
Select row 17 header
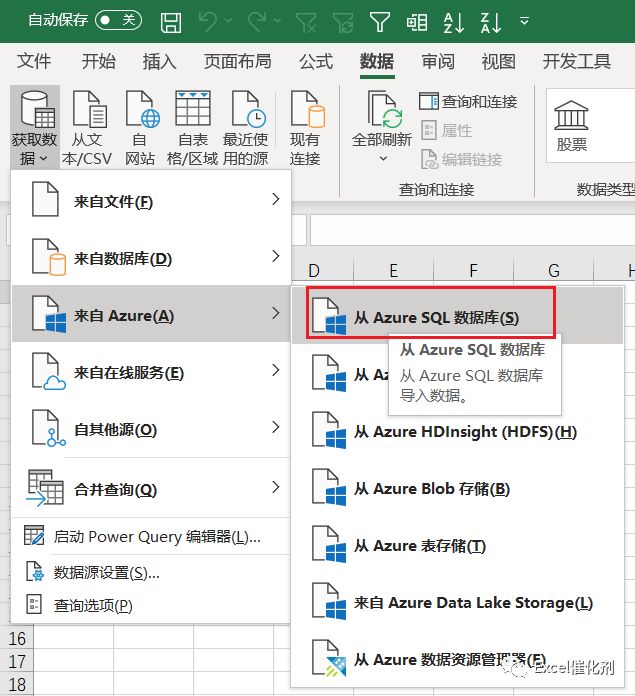16,662
